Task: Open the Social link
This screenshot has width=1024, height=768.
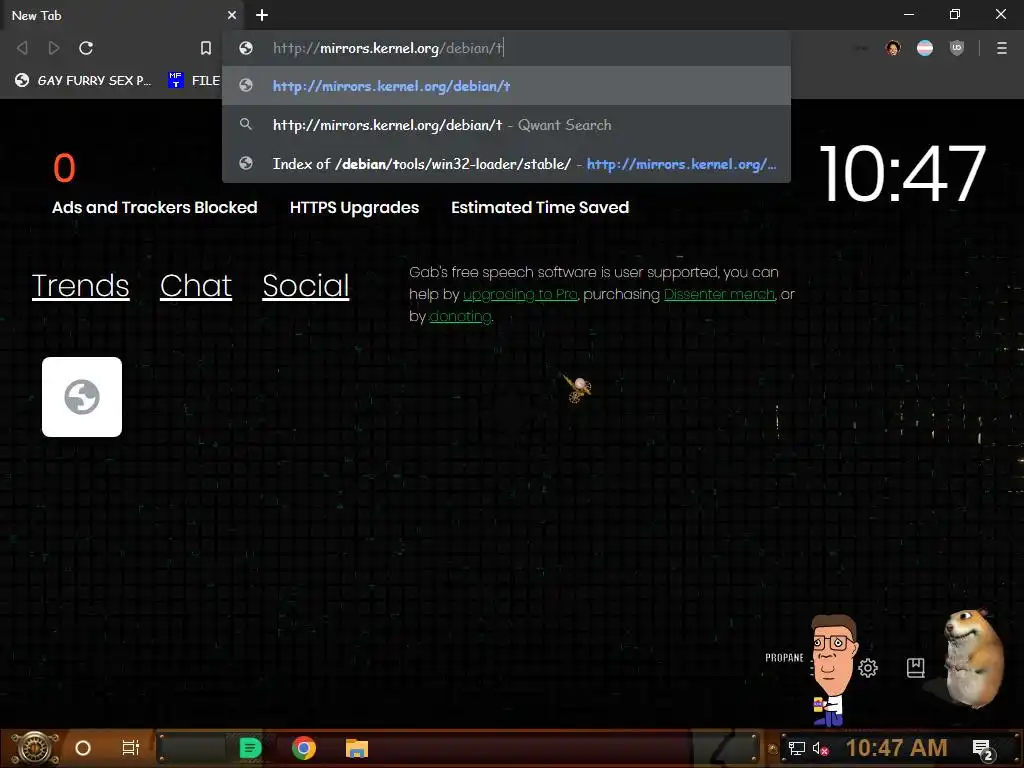Action: (306, 285)
